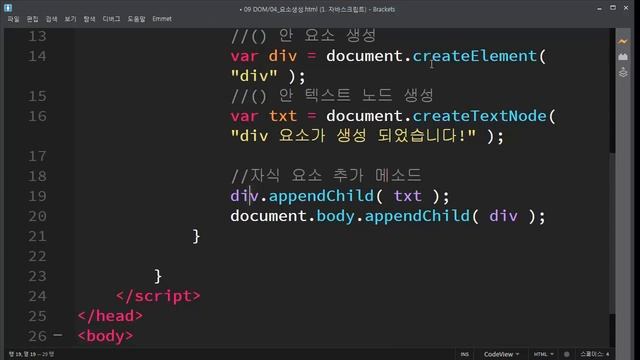Viewport: 640px width, 360px height.
Task: Open the 보기 (View) menu
Action: point(71,19)
